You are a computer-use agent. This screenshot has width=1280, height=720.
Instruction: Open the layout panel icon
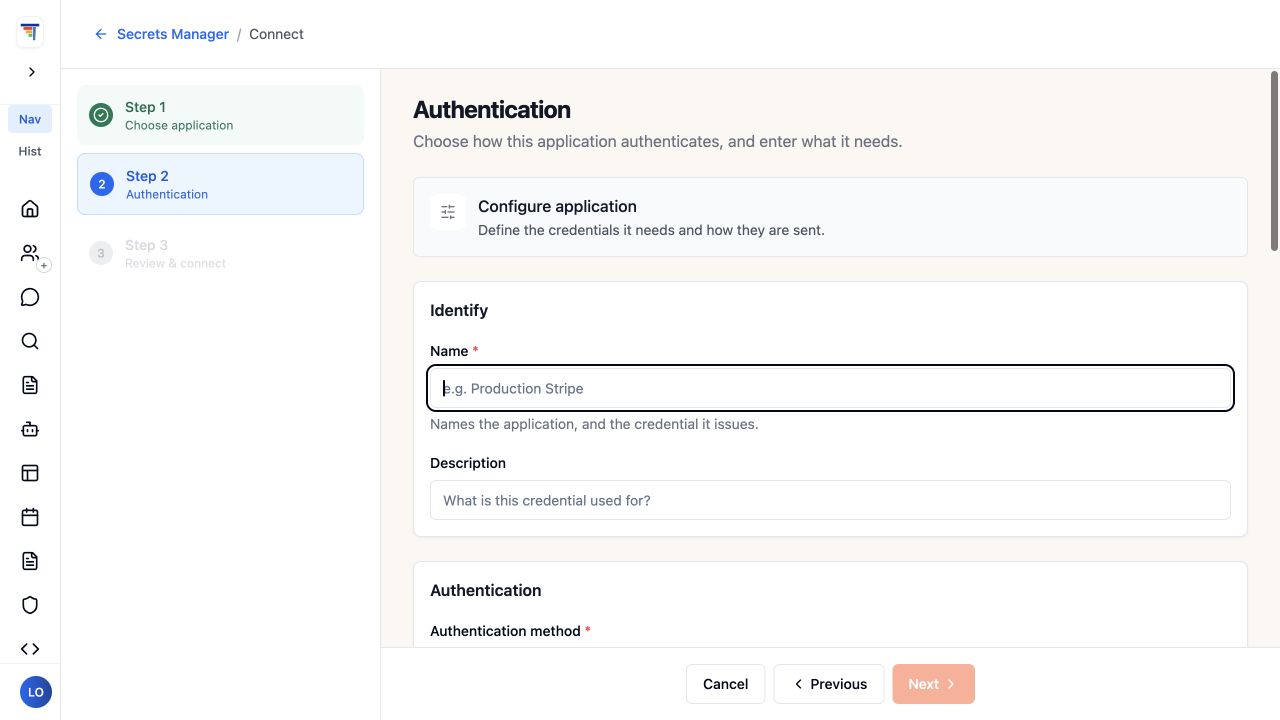[30, 473]
